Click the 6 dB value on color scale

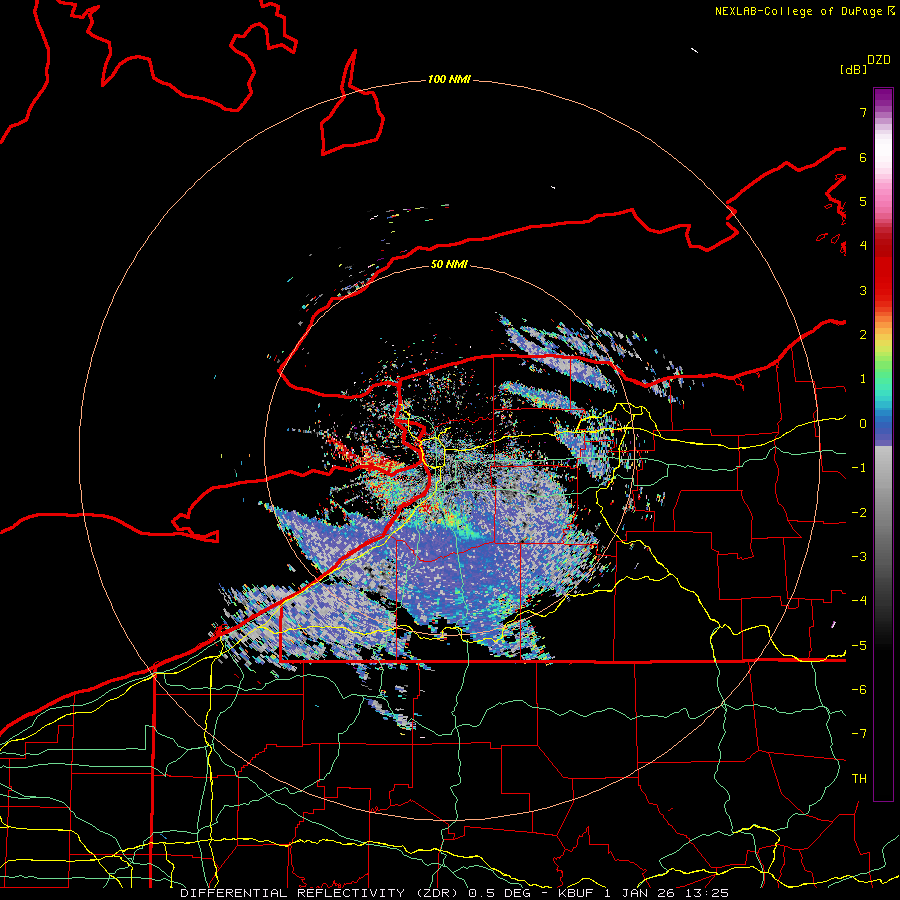(863, 157)
